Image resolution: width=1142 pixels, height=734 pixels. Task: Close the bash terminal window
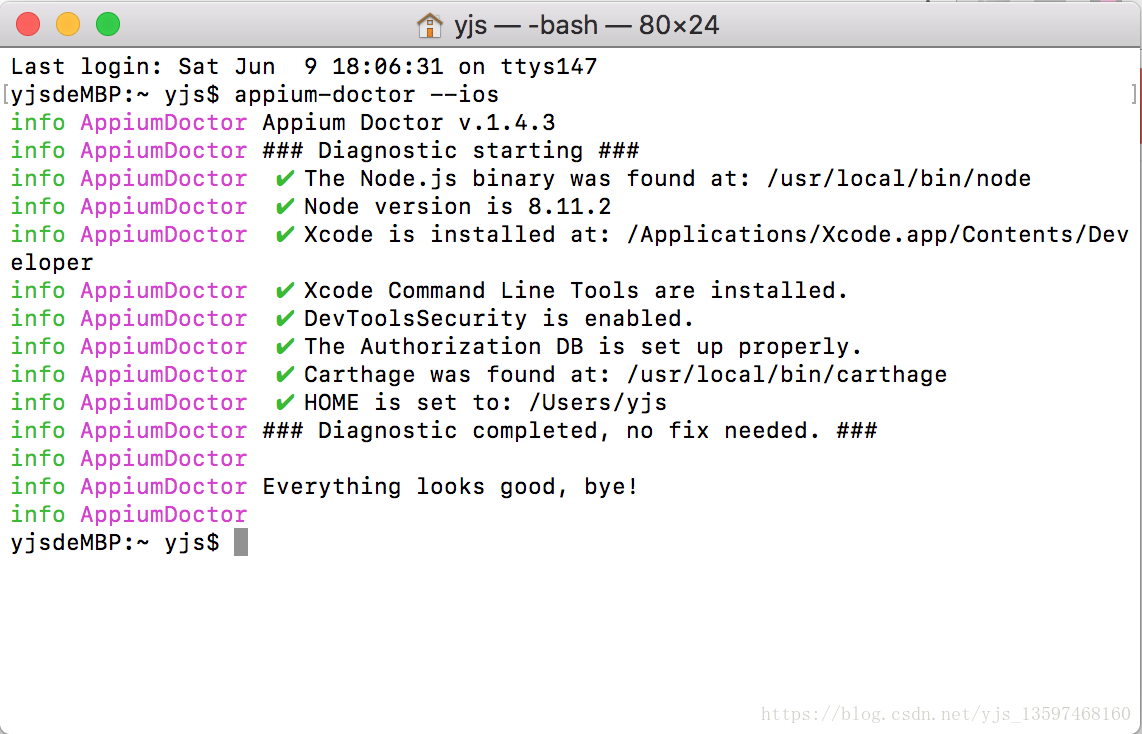(28, 24)
